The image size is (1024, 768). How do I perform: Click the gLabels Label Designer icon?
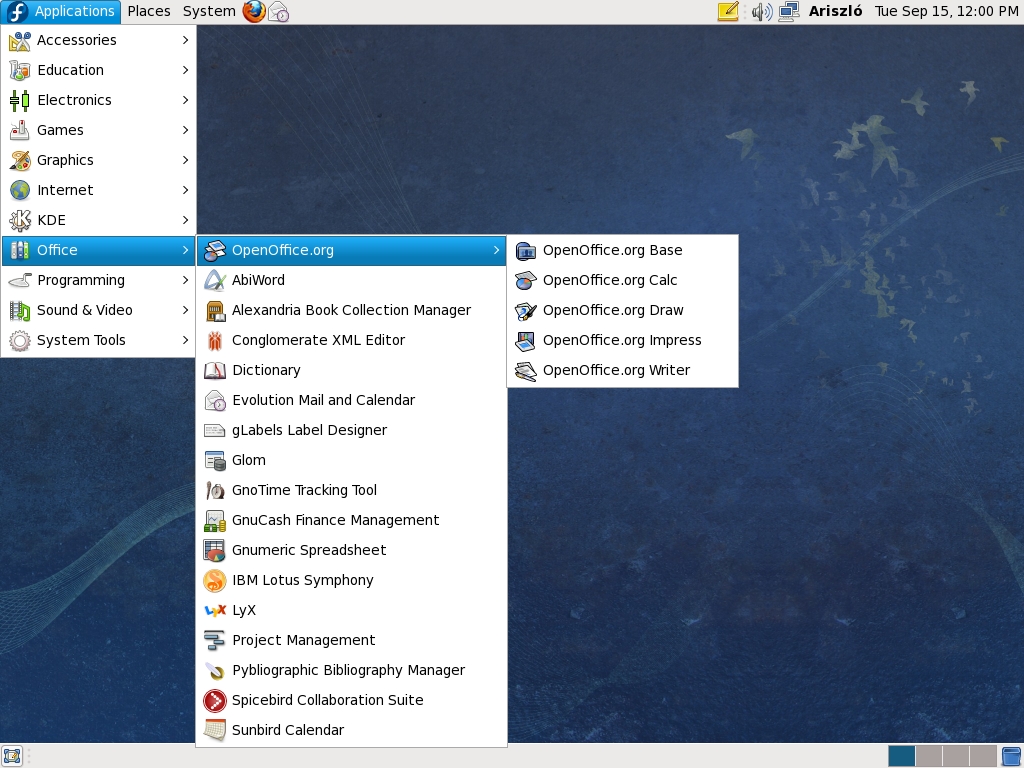click(x=215, y=430)
